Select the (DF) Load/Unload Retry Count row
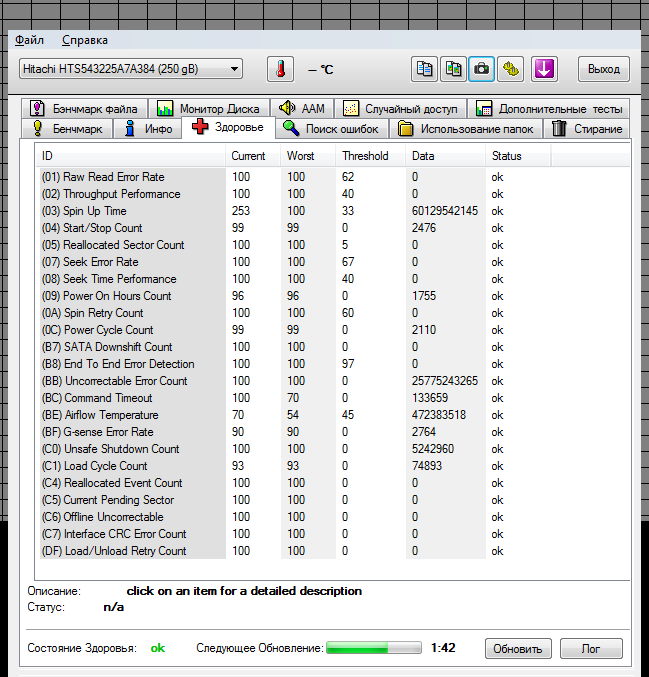Viewport: 649px width, 677px height. [294, 551]
